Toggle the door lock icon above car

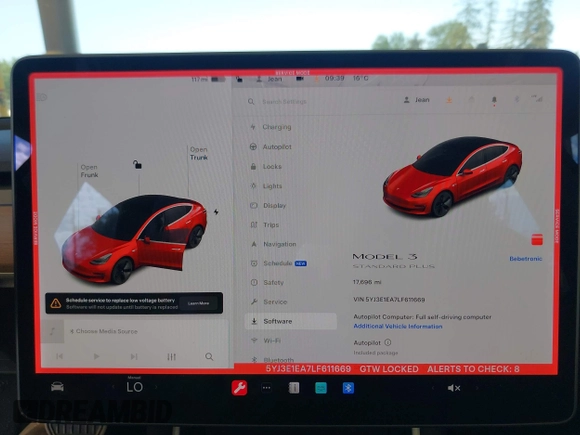click(137, 164)
